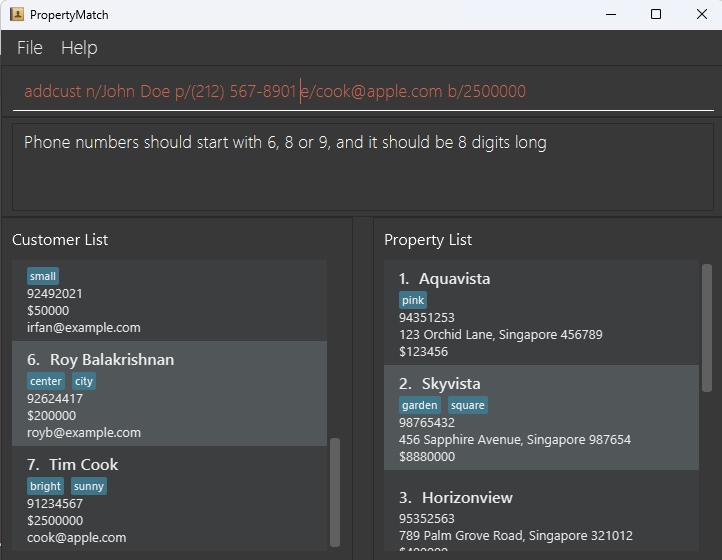Image resolution: width=722 pixels, height=560 pixels.
Task: Click email royb@example.com
Action: 84,433
